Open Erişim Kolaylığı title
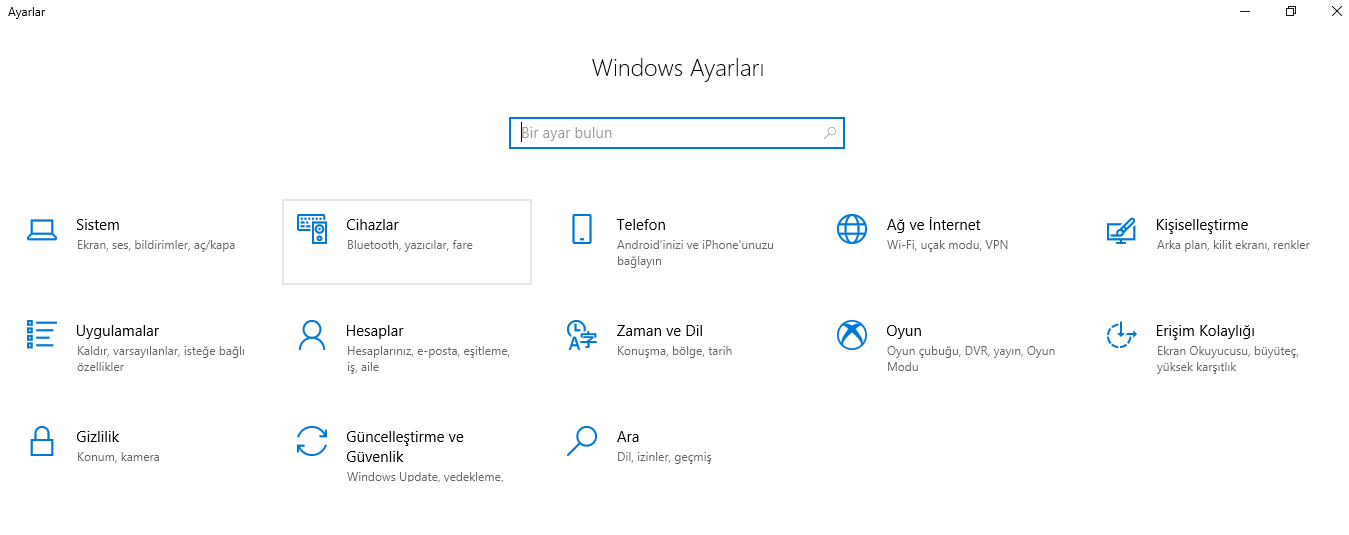 pos(1205,331)
